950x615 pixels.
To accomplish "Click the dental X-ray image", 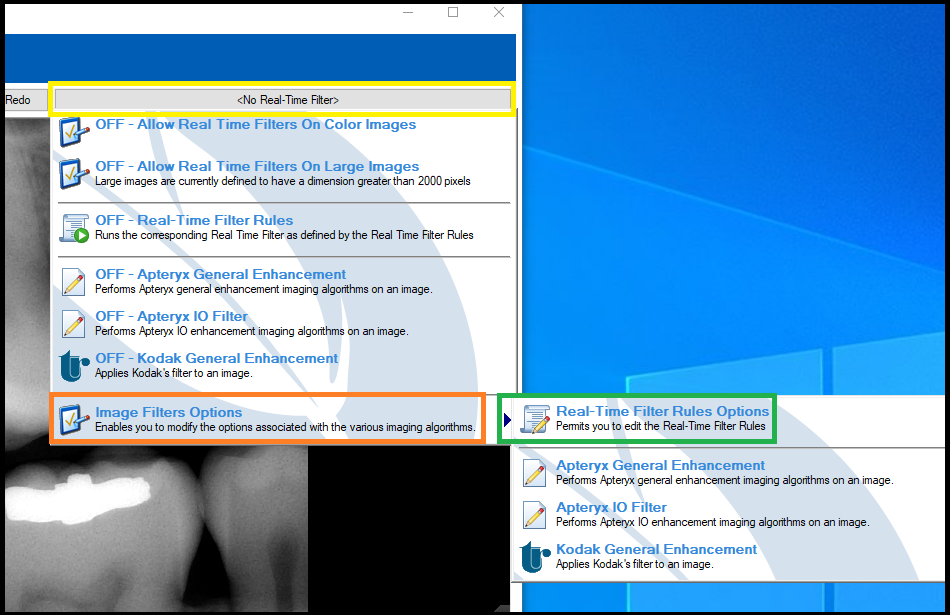I will (x=156, y=528).
